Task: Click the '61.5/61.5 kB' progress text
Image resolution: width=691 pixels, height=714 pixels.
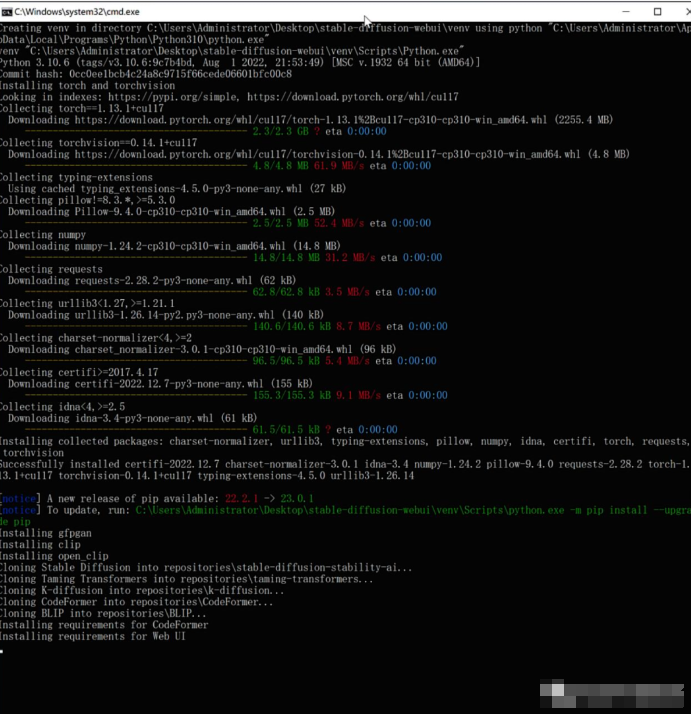Action: pos(286,429)
